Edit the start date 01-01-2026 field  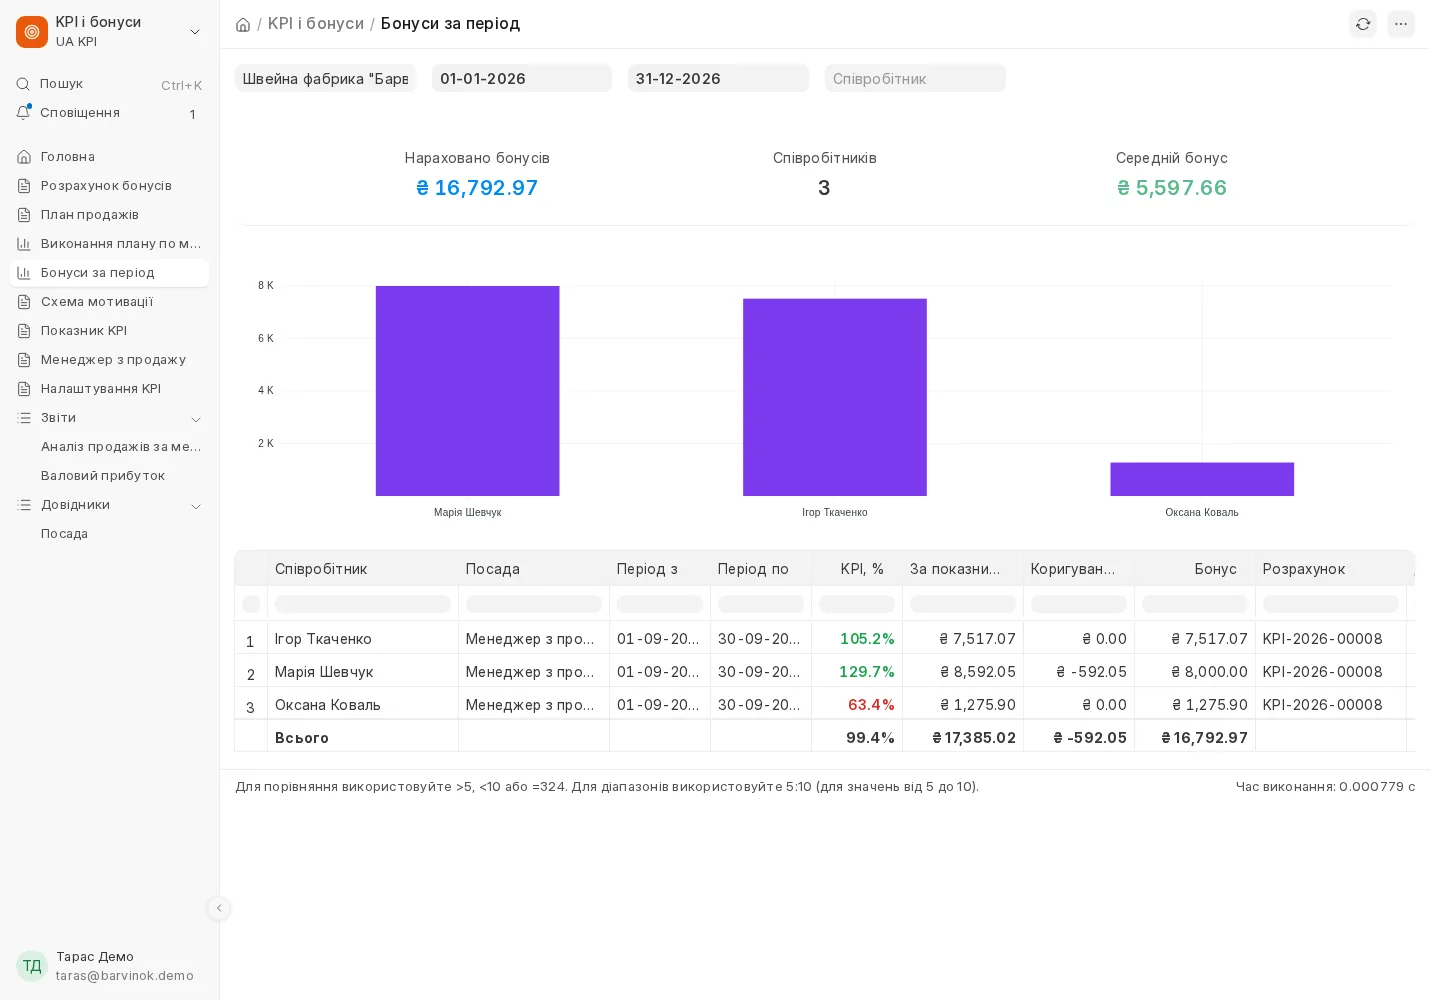pos(522,79)
